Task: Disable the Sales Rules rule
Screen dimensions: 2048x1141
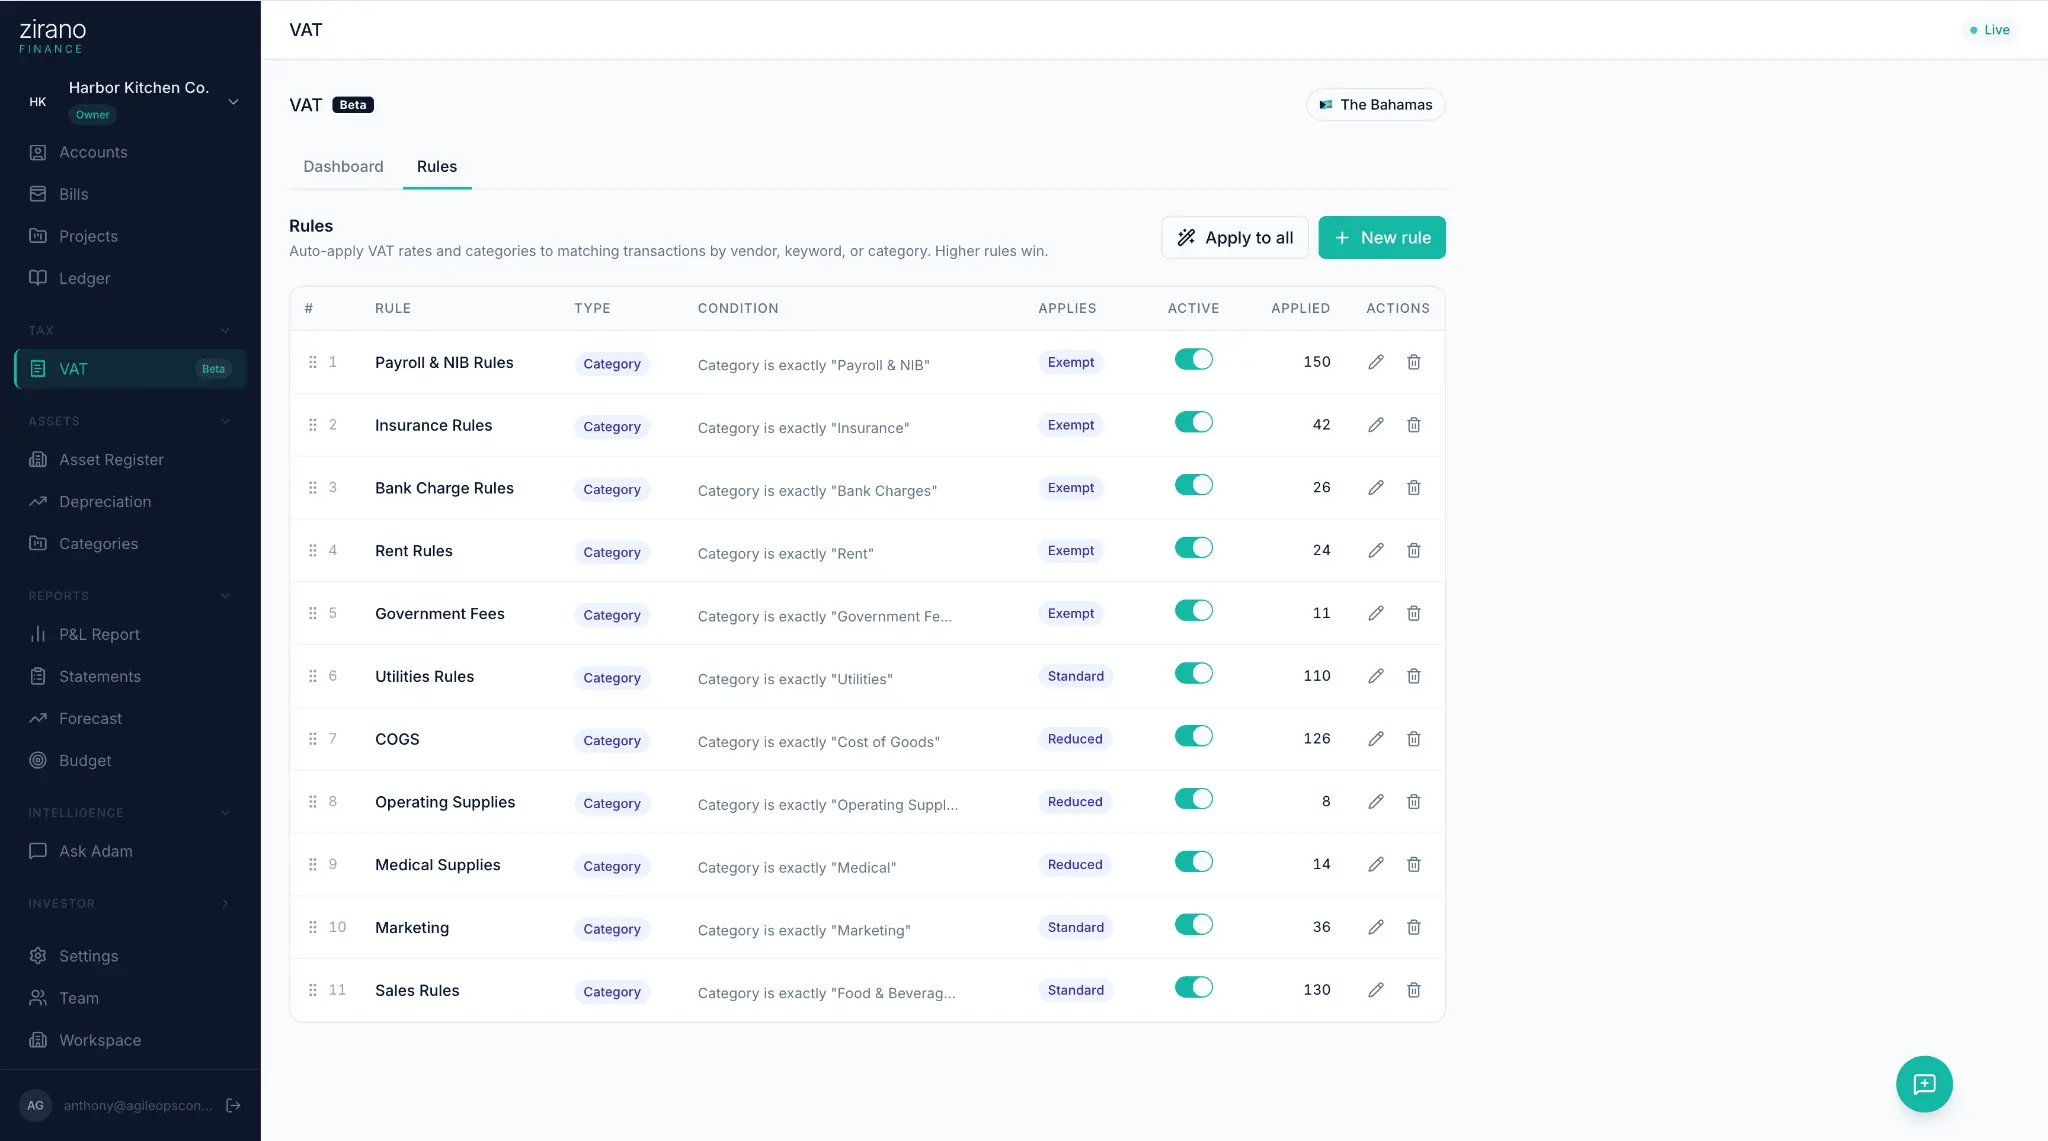Action: pyautogui.click(x=1193, y=987)
